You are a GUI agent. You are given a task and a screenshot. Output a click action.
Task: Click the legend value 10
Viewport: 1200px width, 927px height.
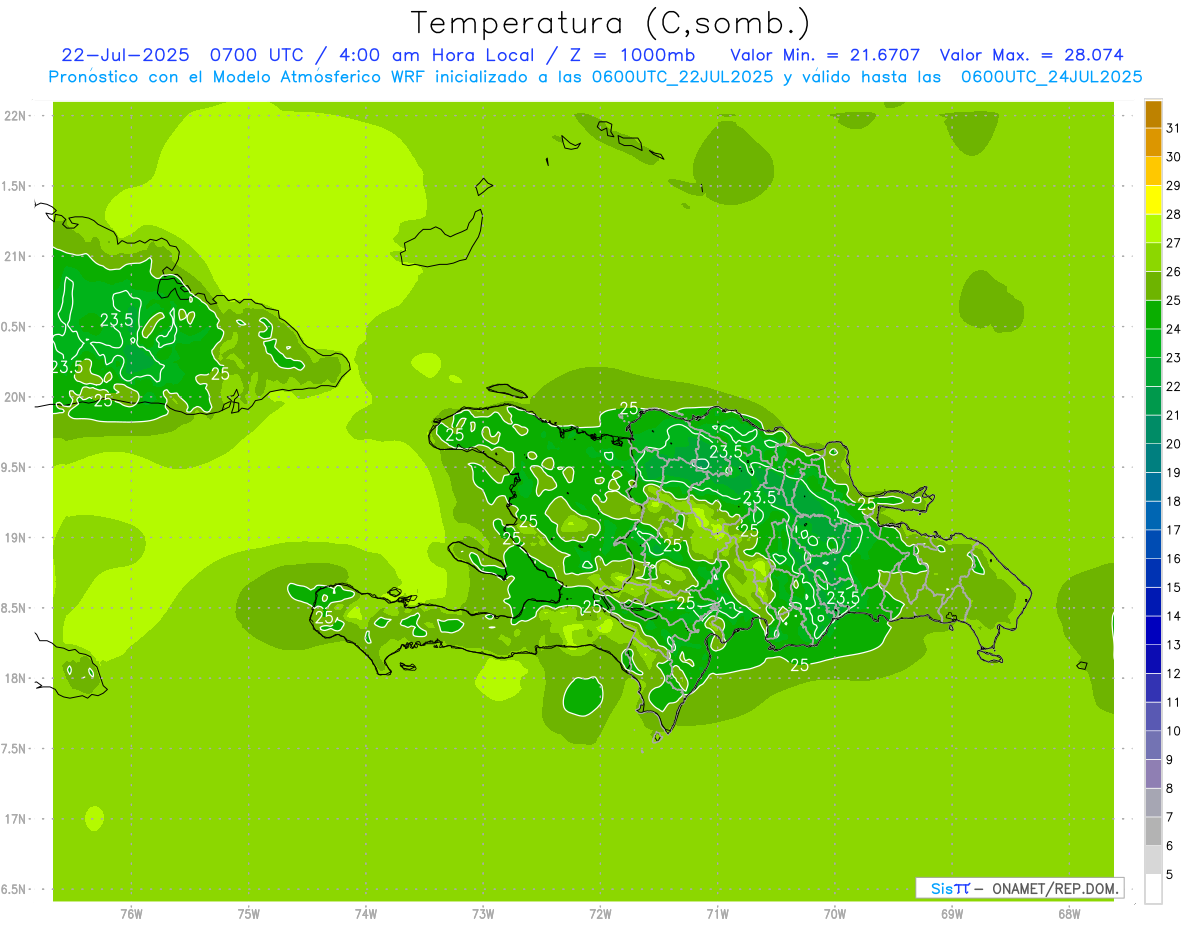[x=1174, y=731]
